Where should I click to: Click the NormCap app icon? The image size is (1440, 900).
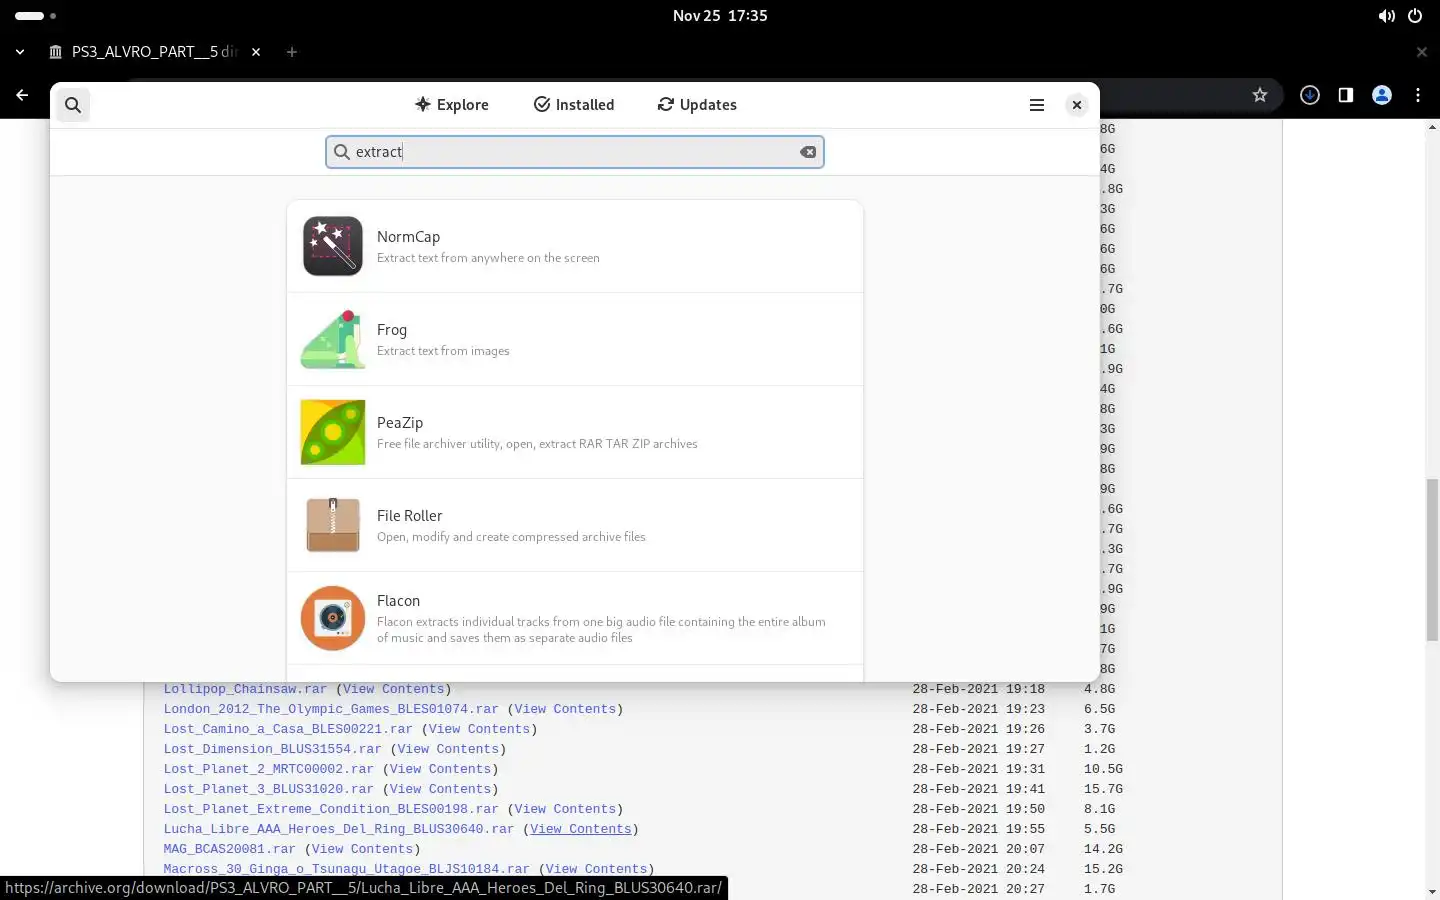pyautogui.click(x=333, y=246)
